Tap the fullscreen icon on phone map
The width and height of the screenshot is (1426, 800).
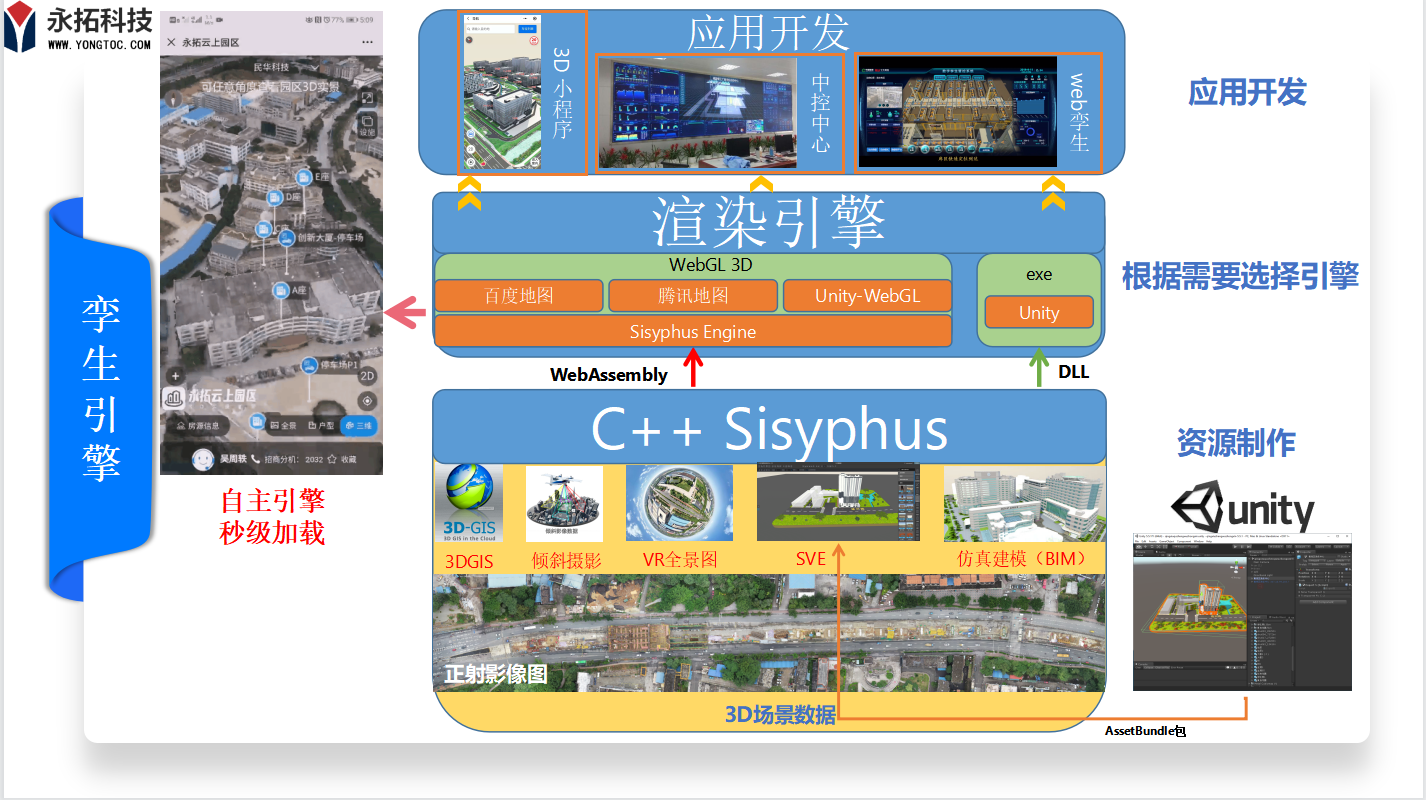coord(367,98)
